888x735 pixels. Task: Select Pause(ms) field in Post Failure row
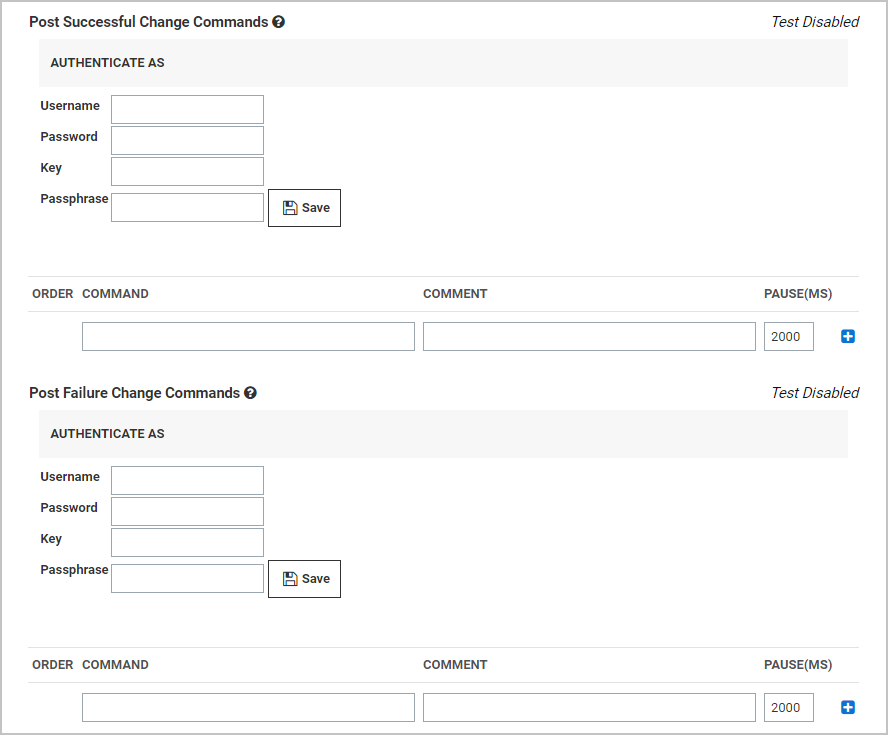tap(788, 708)
